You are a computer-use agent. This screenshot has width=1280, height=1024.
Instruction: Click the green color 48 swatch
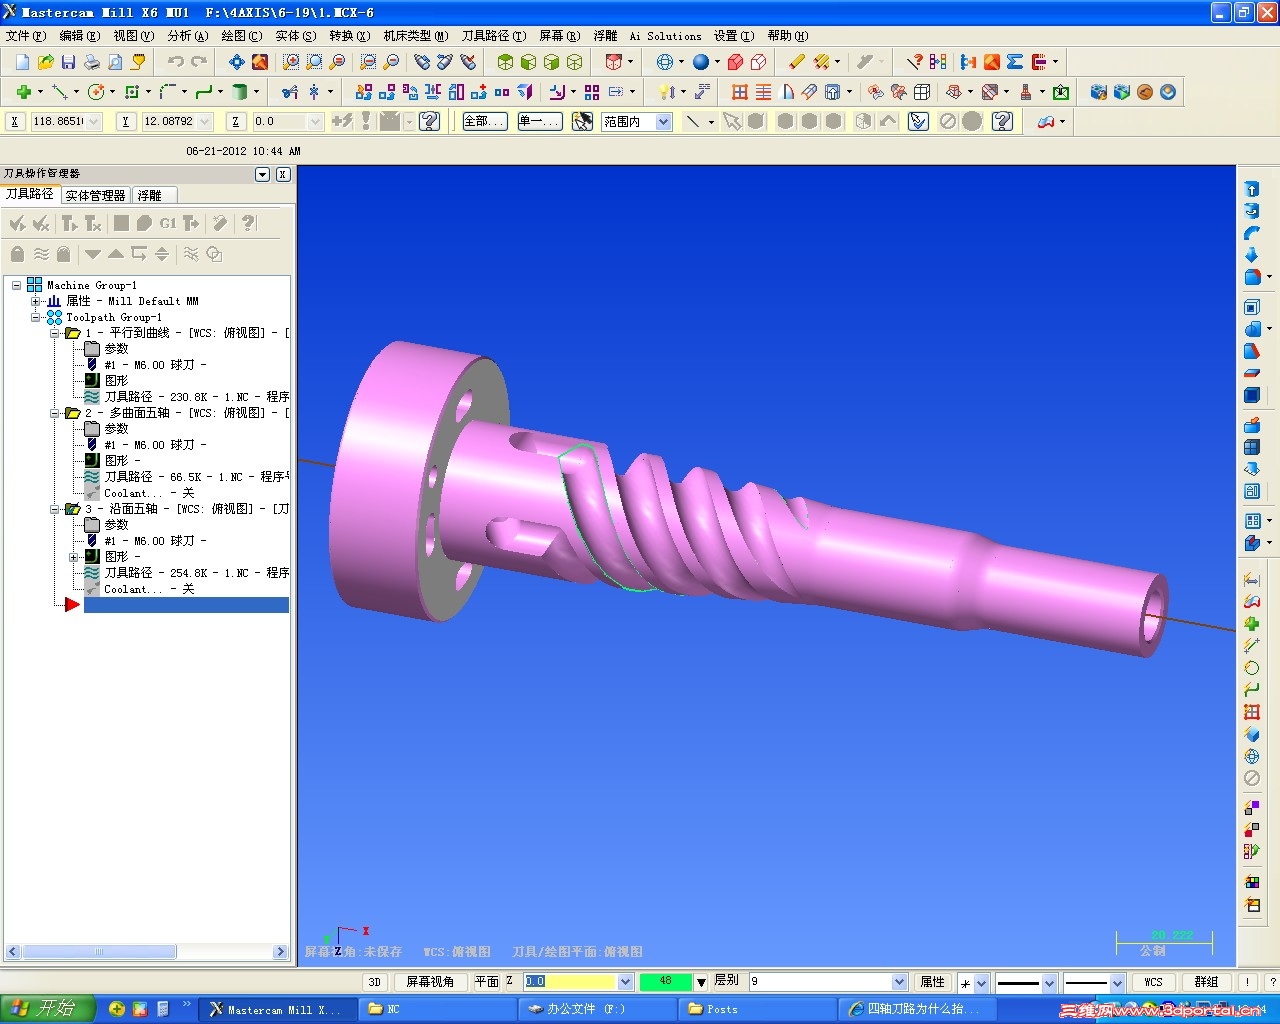coord(666,982)
